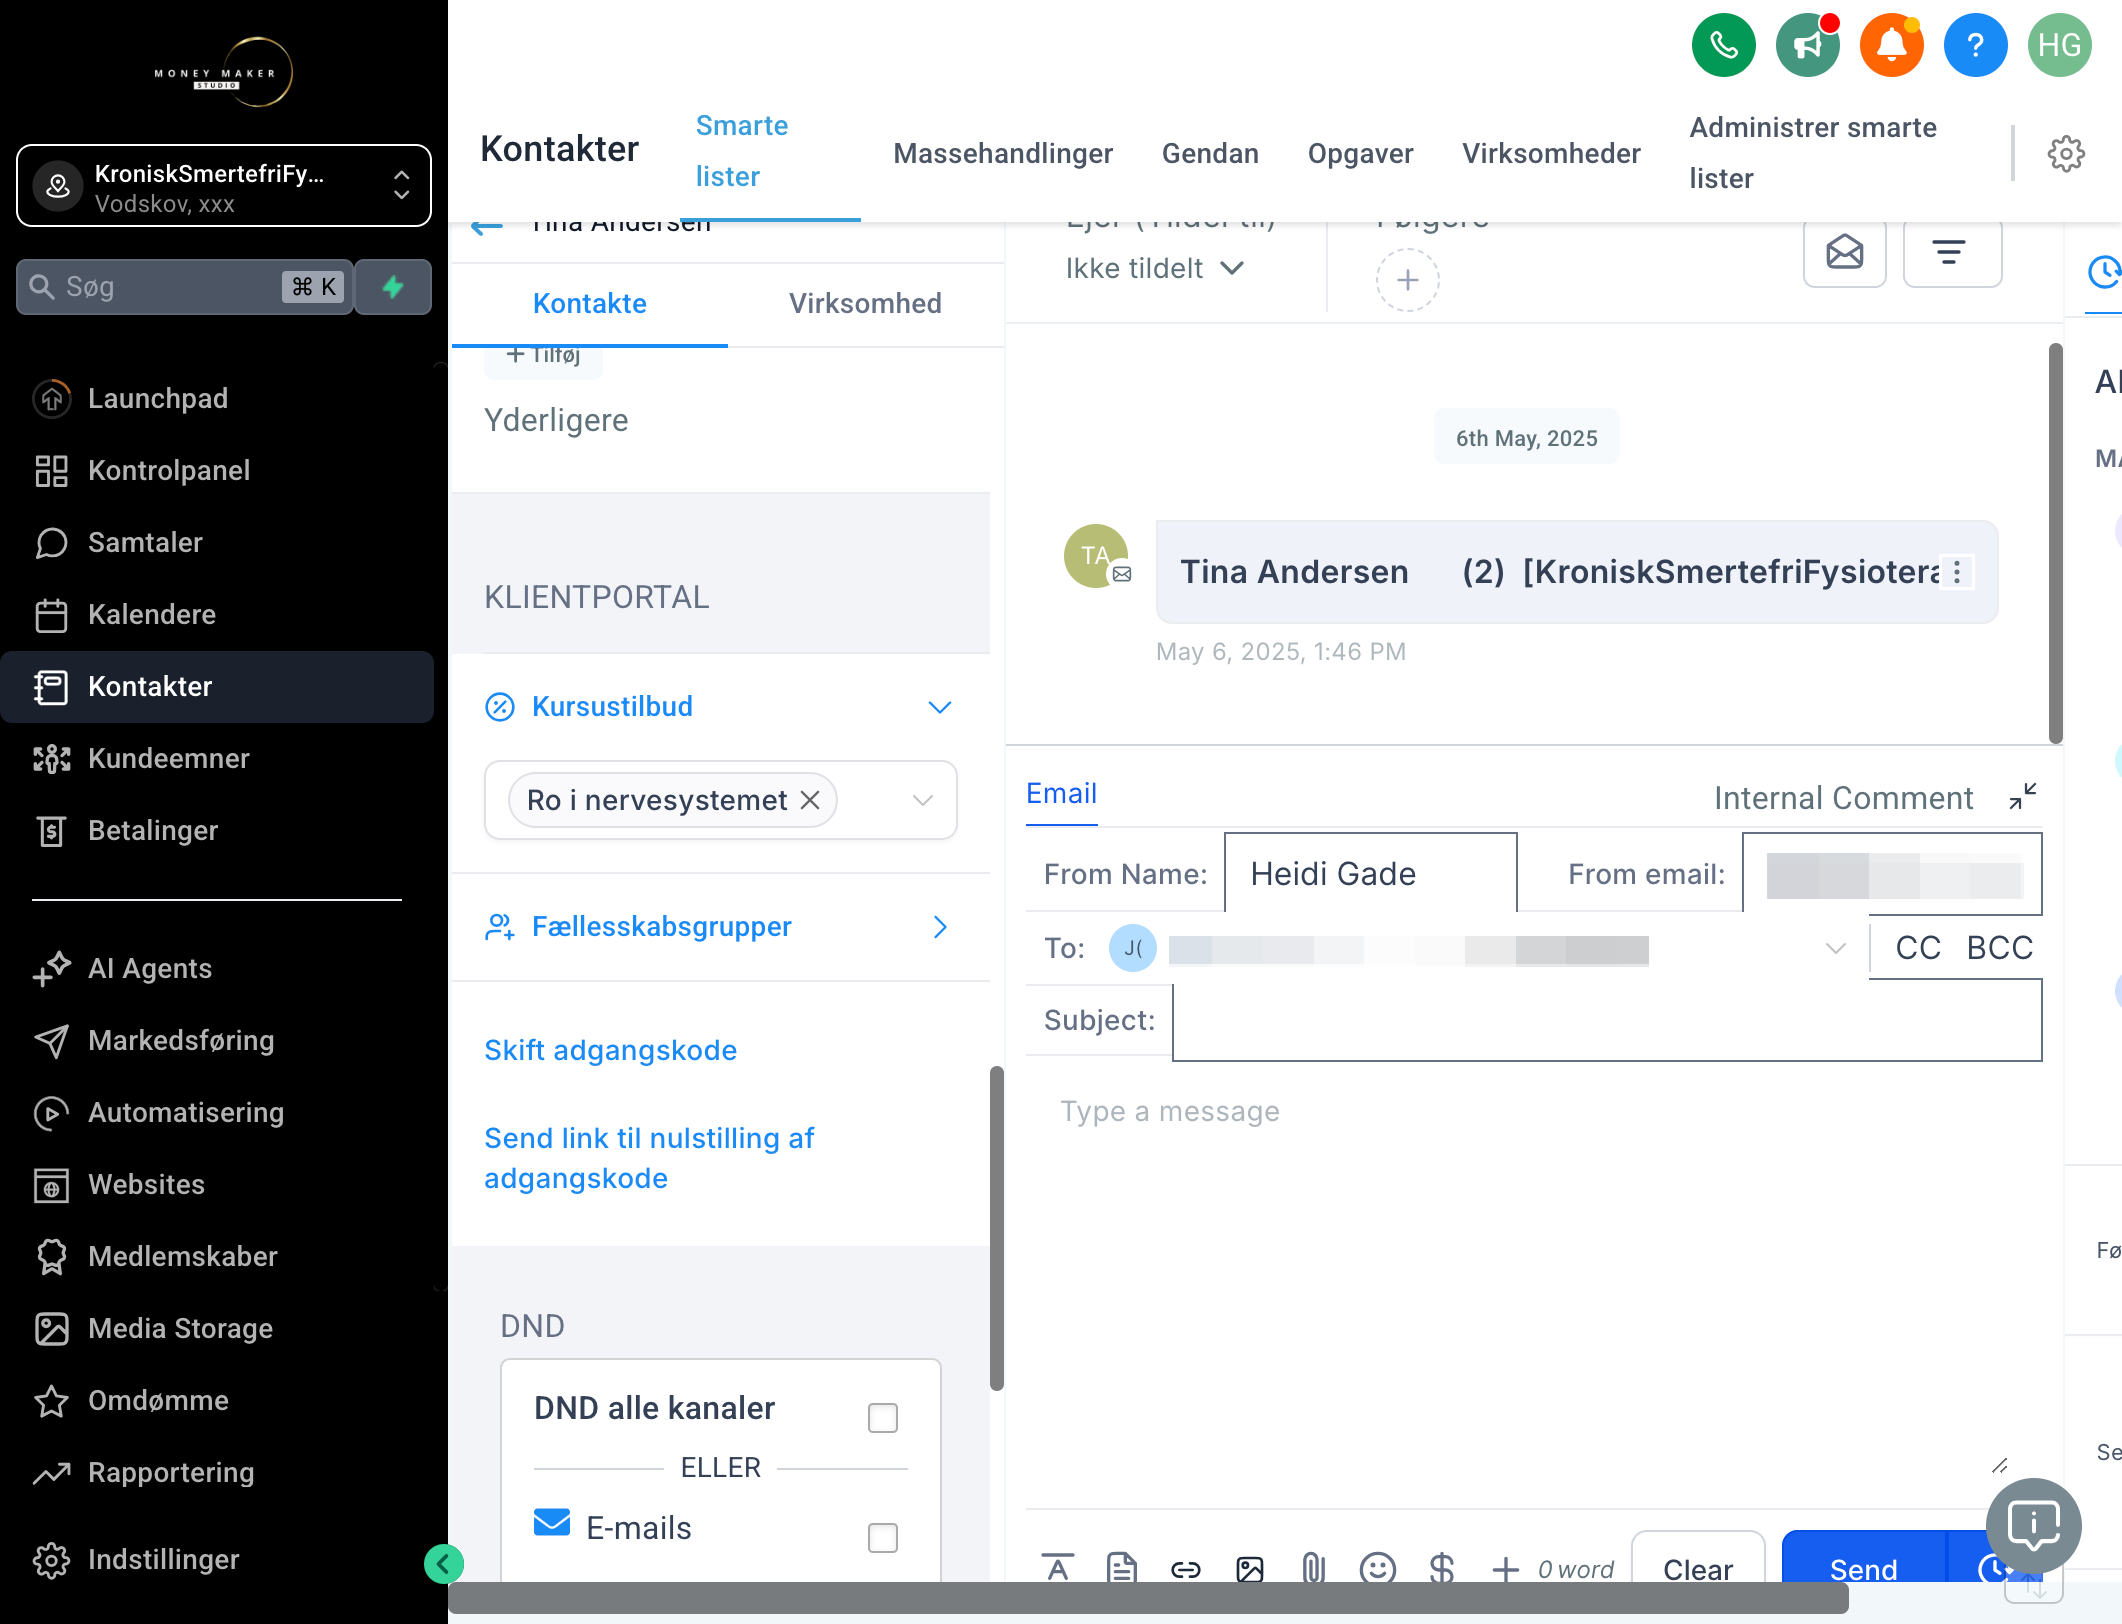Open the orange bell notifications
This screenshot has width=2122, height=1624.
(1891, 45)
